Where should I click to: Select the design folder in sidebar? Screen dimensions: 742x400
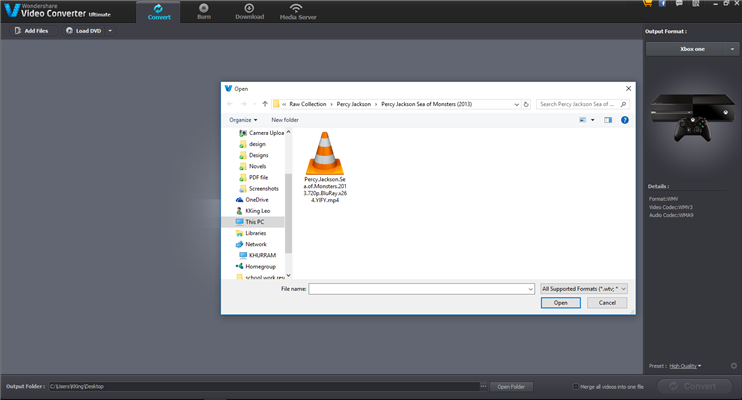(x=253, y=144)
